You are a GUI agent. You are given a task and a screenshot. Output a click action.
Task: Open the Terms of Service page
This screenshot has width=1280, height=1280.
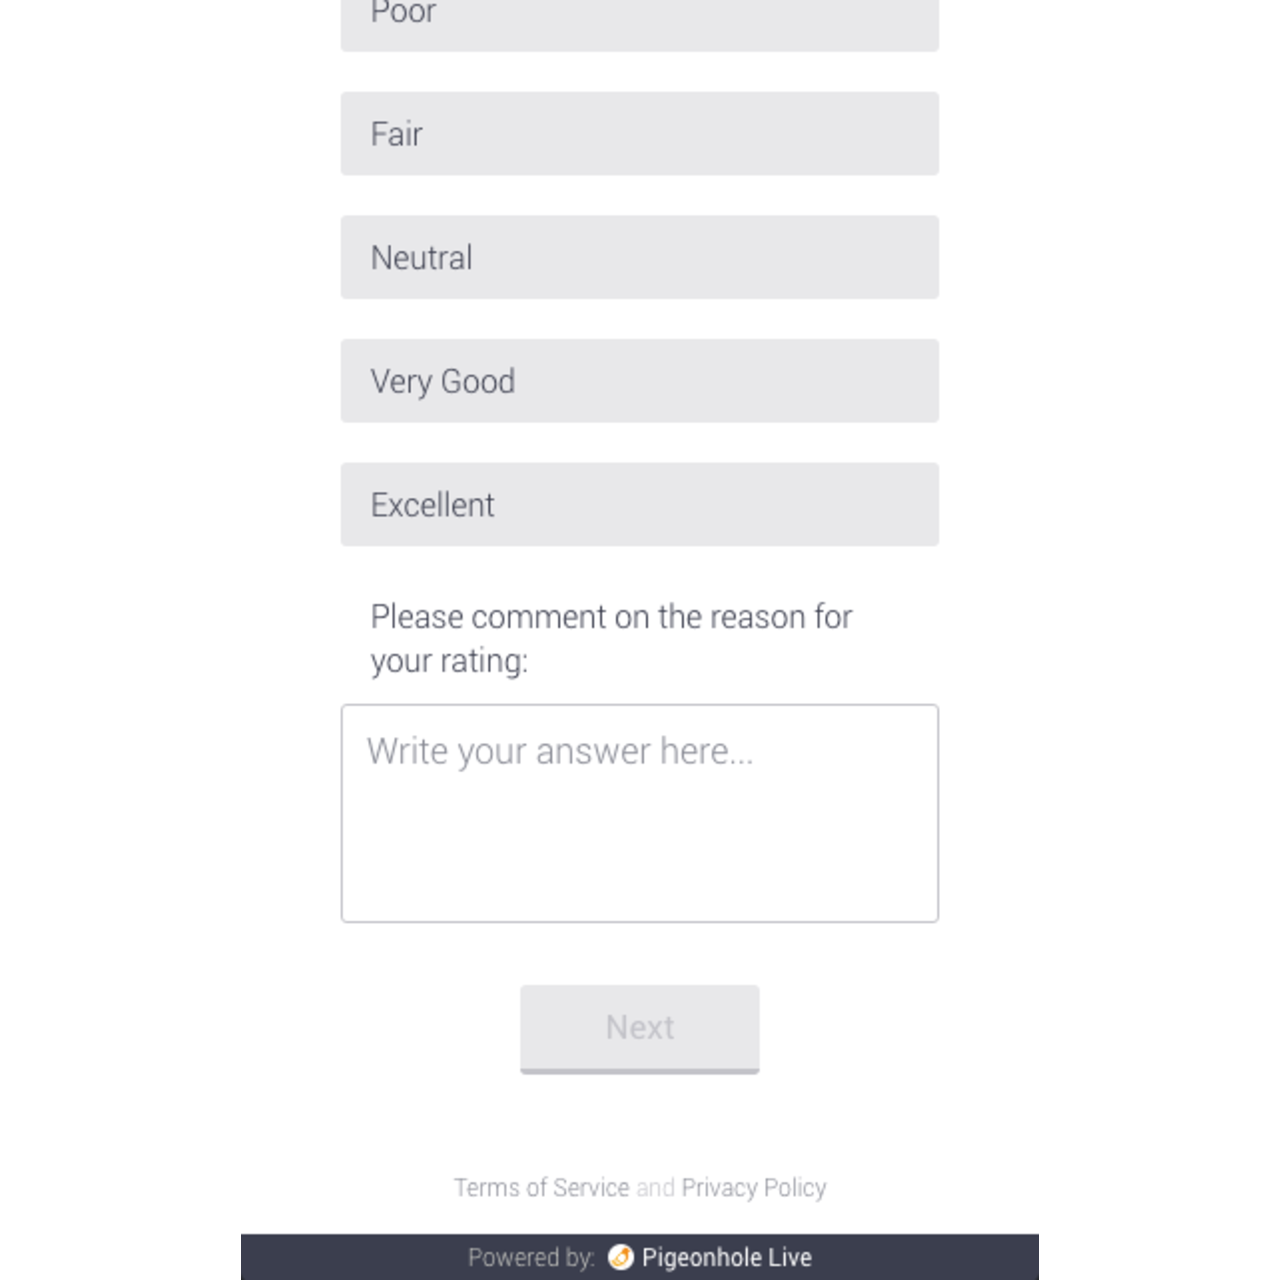click(541, 1187)
